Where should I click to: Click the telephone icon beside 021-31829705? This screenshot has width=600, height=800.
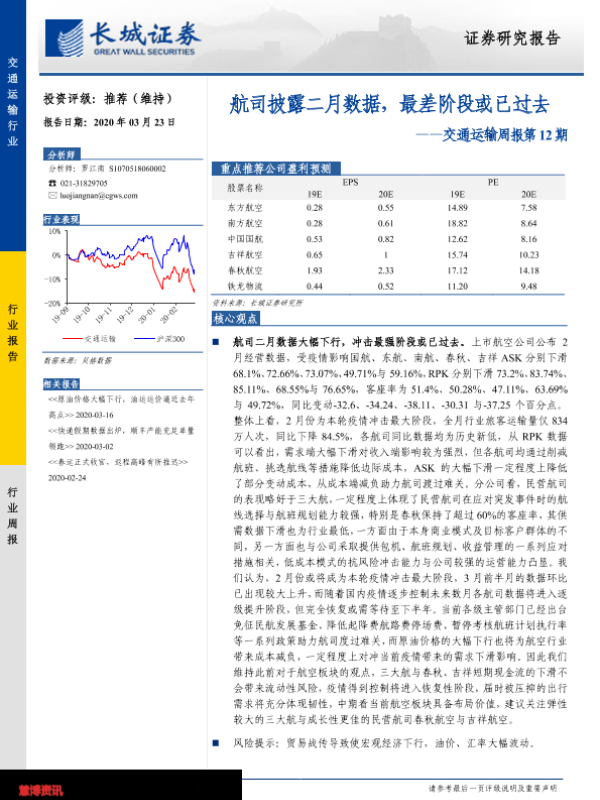coord(52,183)
